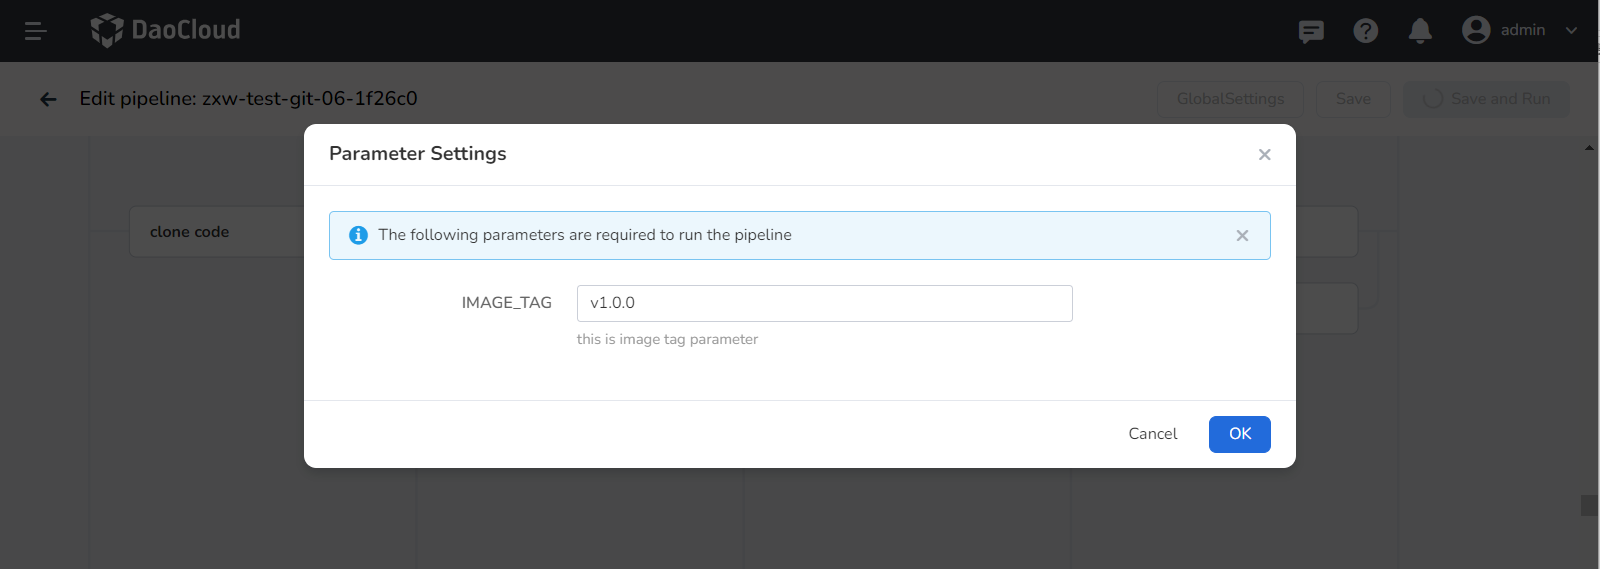Close the Parameter Settings dialog

coord(1265,154)
